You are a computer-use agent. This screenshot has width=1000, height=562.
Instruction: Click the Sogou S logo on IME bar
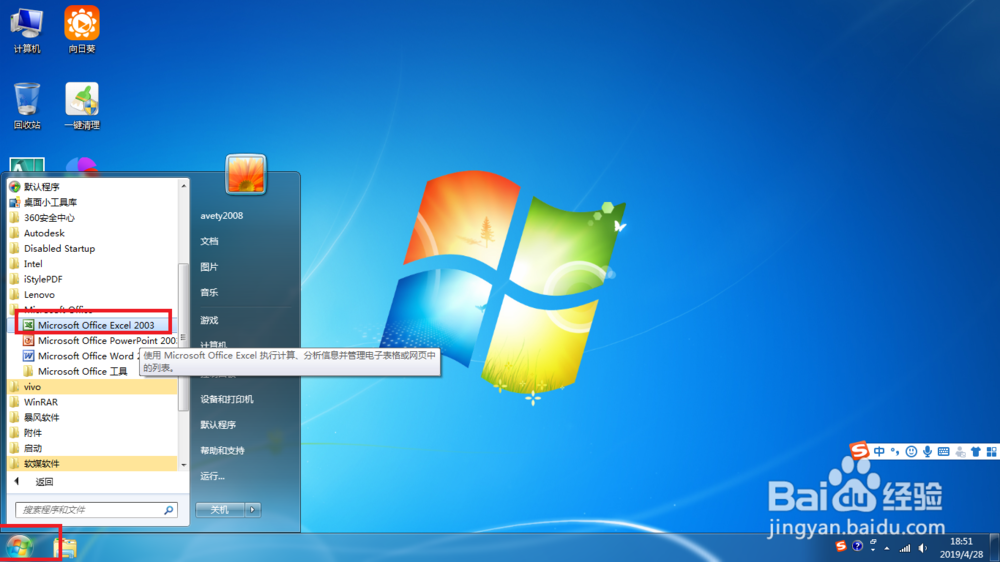(859, 451)
